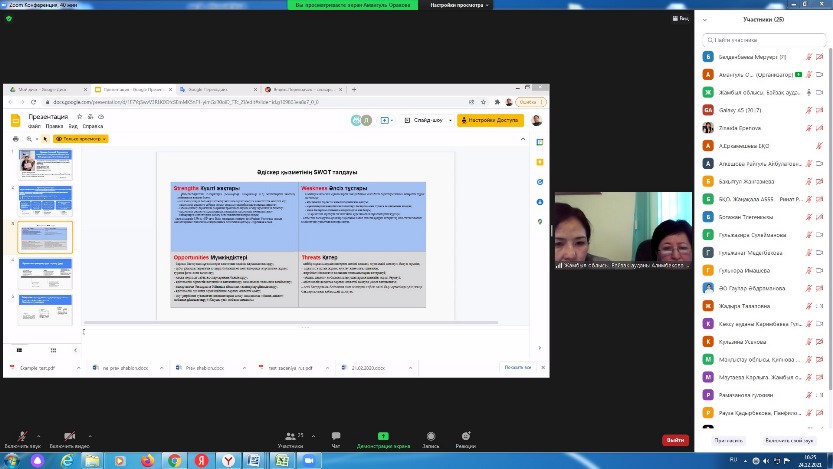Click the red leave meeting button
The image size is (833, 469).
pos(676,439)
